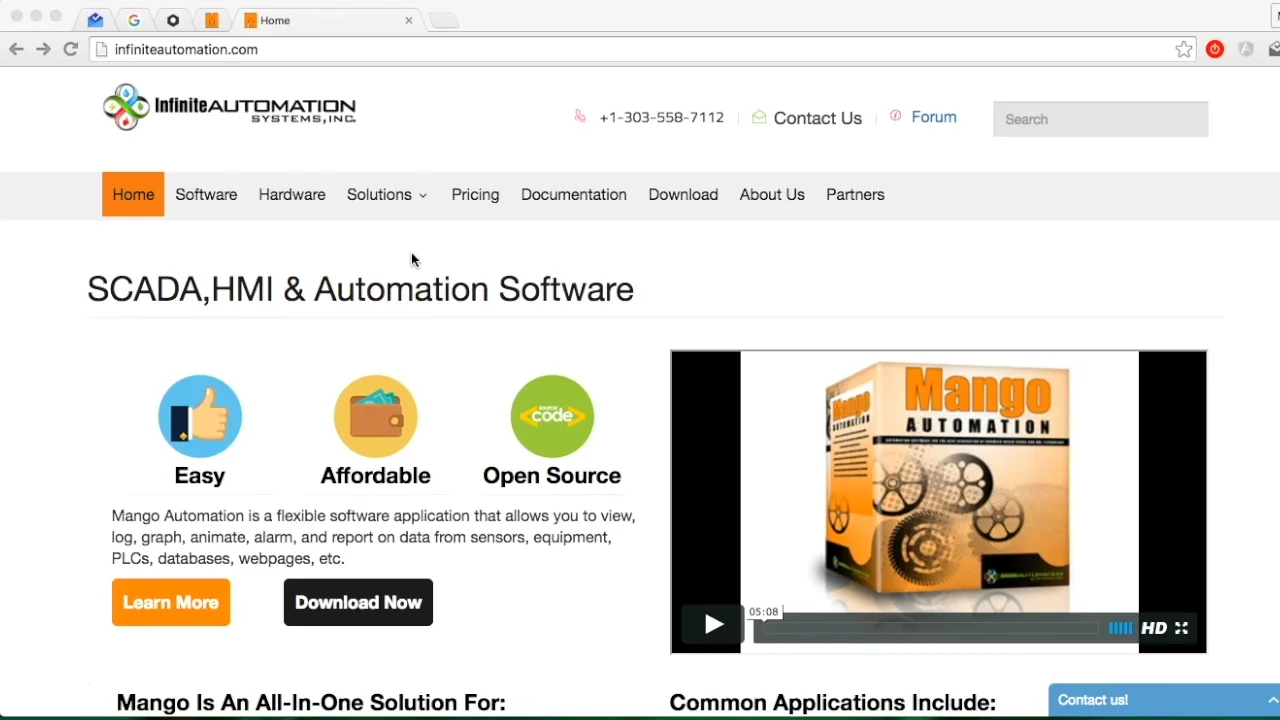Image resolution: width=1280 pixels, height=720 pixels.
Task: Click the envelope icon beside Contact Us
Action: point(759,117)
